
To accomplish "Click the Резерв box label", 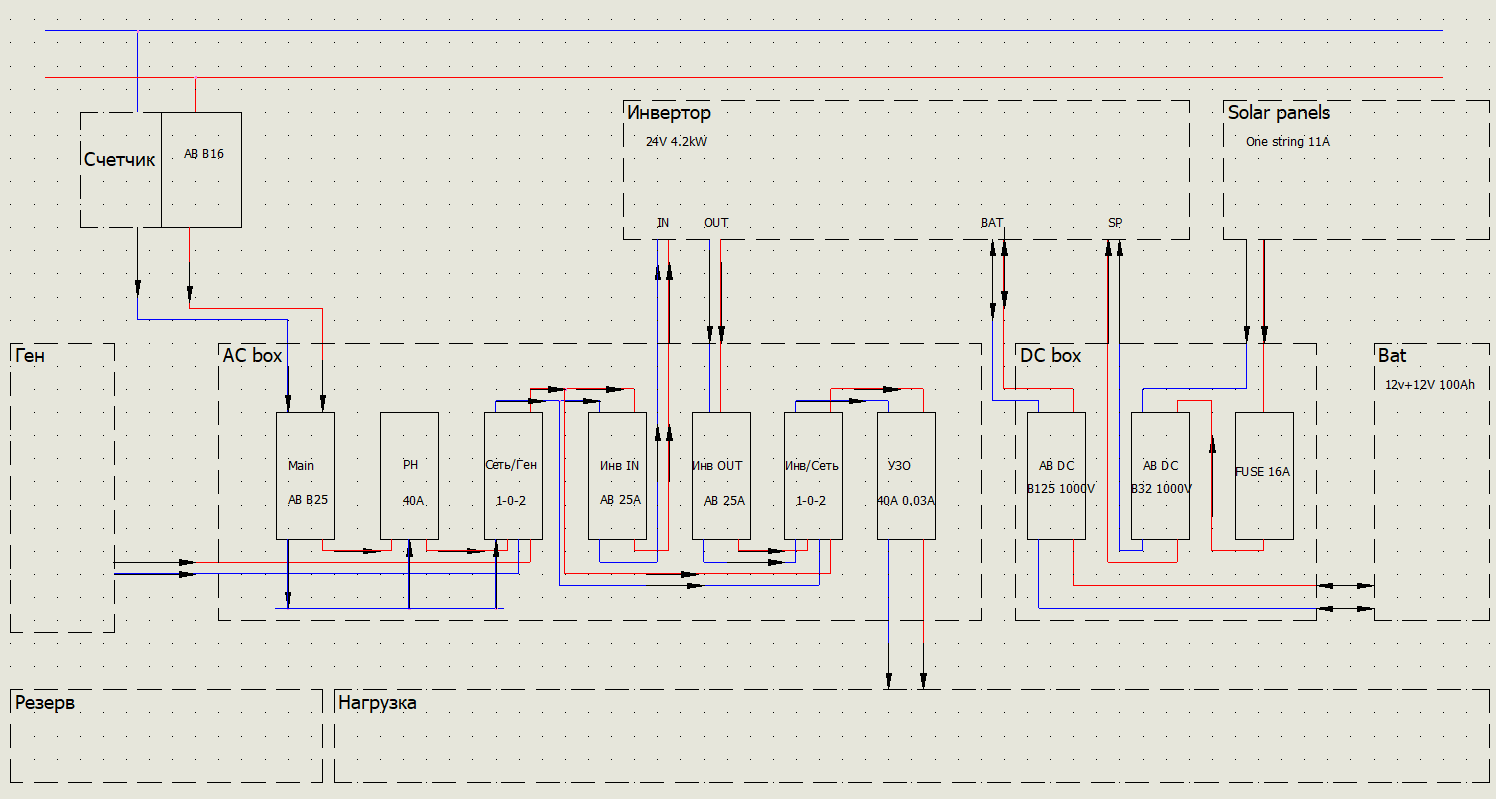I will (x=45, y=703).
